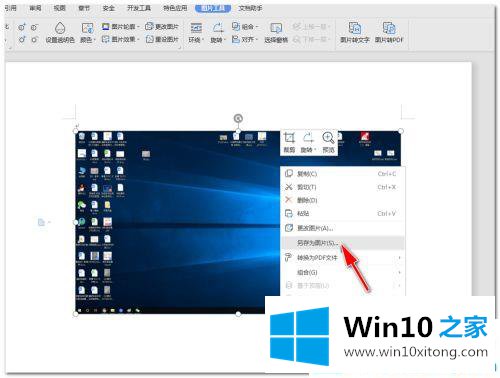Switch to the 章节 tab
Viewport: 500px width, 378px height.
pos(84,8)
